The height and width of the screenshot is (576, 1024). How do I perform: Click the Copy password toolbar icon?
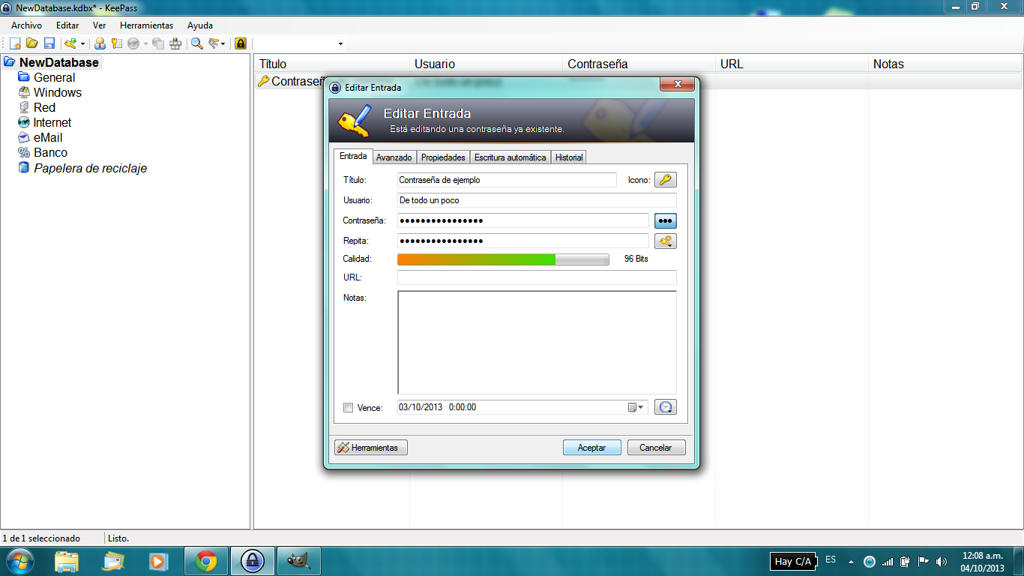pyautogui.click(x=117, y=44)
